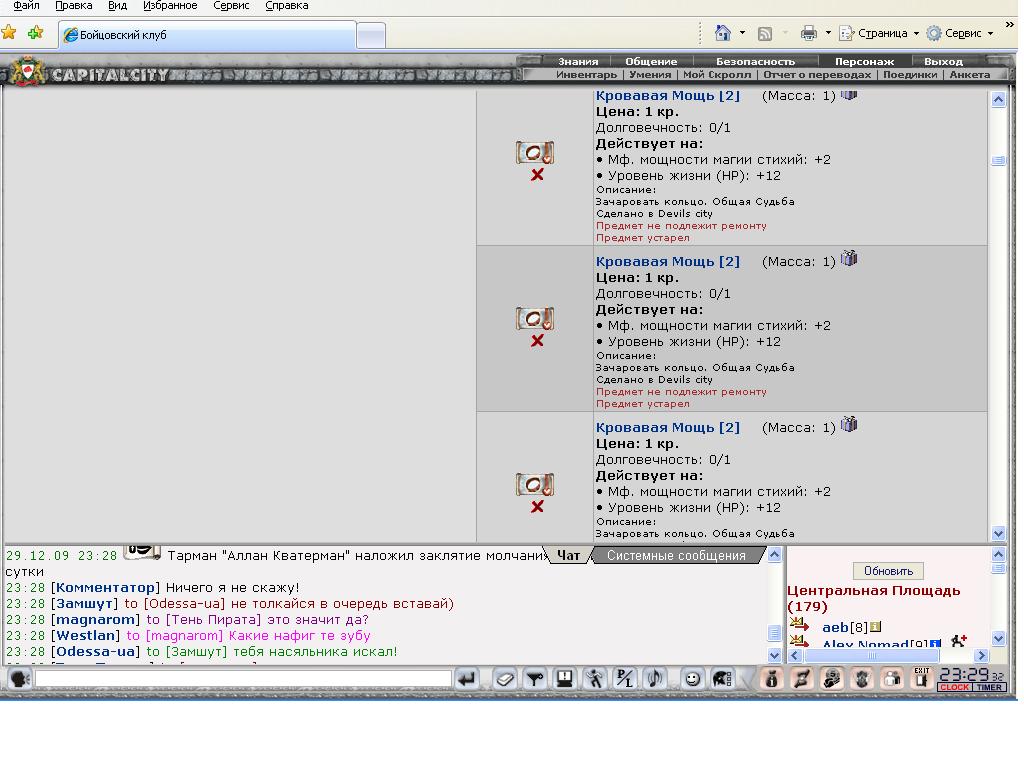Click browser Print icon
1024x768 pixels.
808,33
